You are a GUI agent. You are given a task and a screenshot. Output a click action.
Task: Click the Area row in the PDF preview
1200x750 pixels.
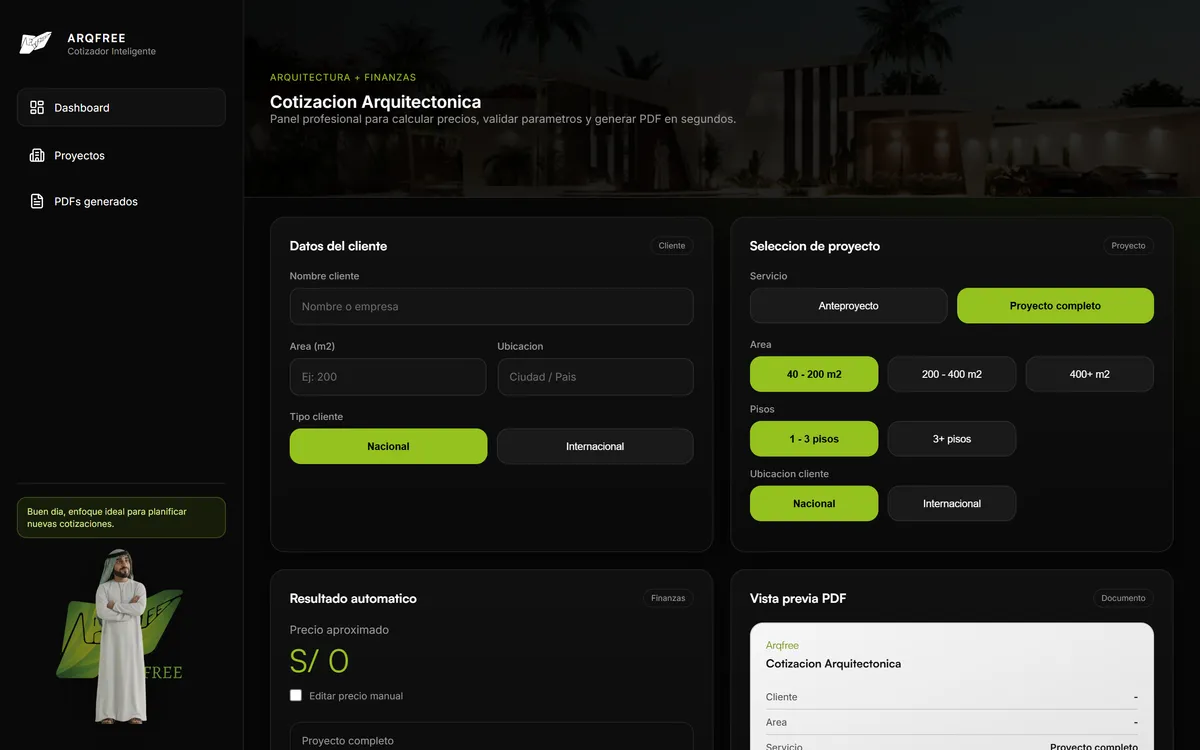pyautogui.click(x=952, y=722)
